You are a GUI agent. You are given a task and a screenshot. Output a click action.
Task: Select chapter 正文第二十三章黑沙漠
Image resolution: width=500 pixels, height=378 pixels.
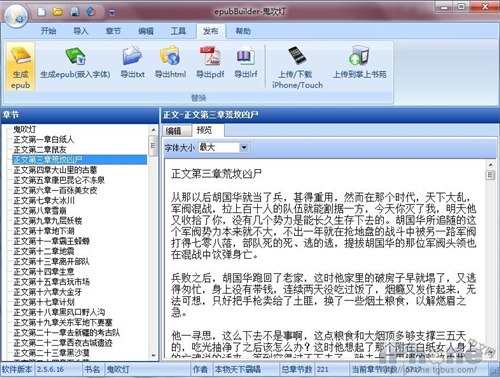[x=52, y=353]
